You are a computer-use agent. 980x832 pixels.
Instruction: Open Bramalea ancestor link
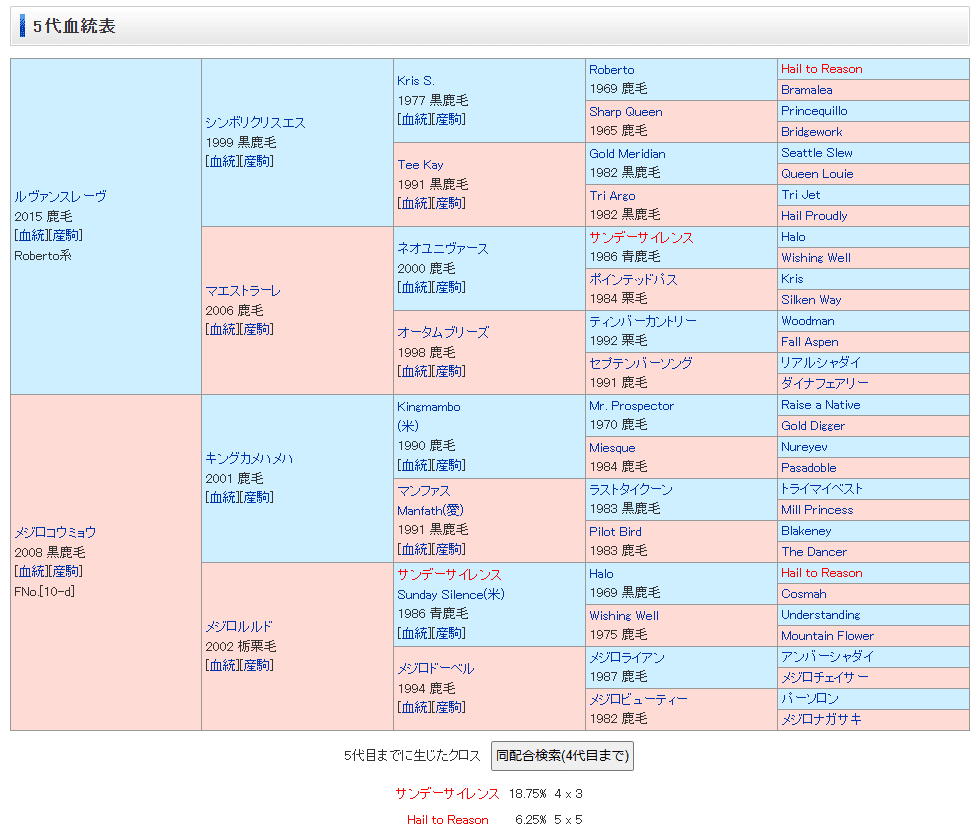coord(806,90)
